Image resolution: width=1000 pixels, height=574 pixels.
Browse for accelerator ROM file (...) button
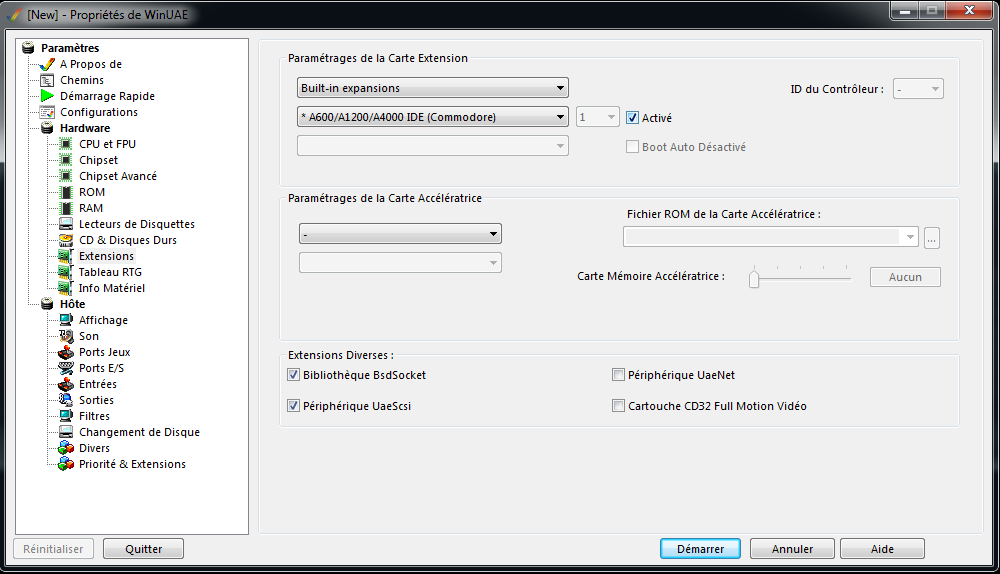click(932, 238)
